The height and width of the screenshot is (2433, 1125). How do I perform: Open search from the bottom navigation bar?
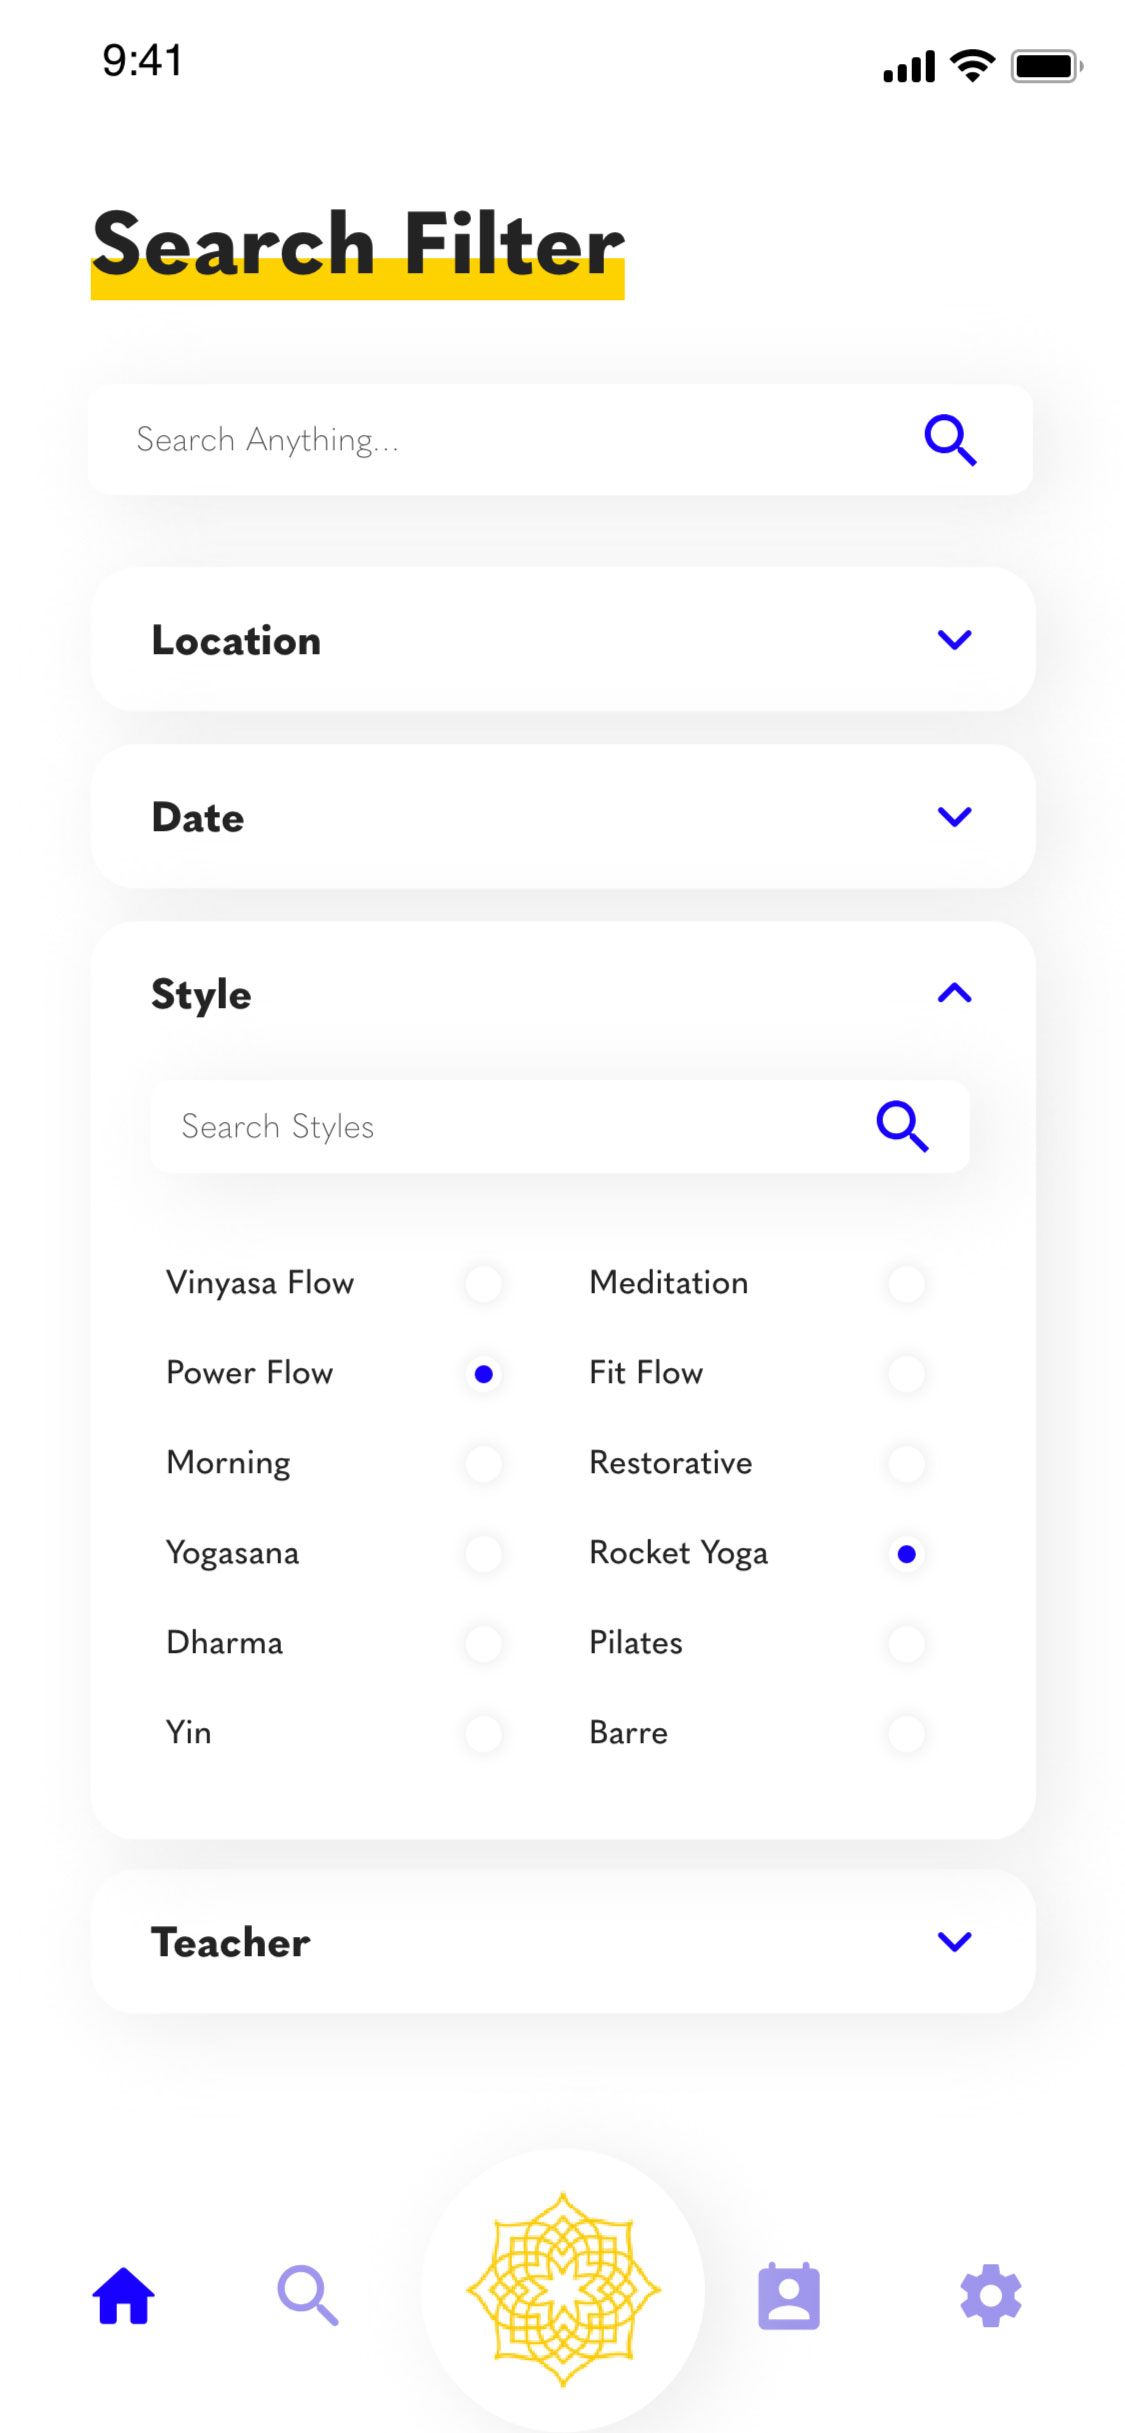(x=307, y=2295)
